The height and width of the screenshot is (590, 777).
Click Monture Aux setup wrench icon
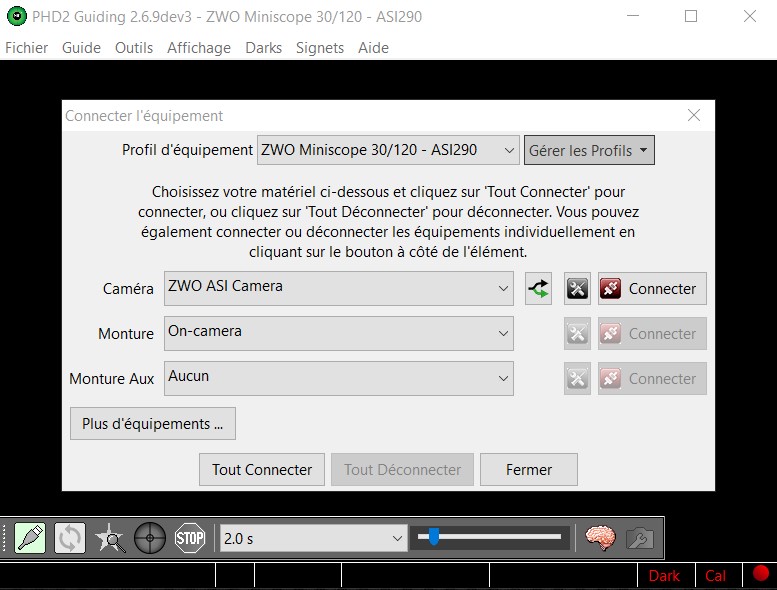pyautogui.click(x=577, y=379)
